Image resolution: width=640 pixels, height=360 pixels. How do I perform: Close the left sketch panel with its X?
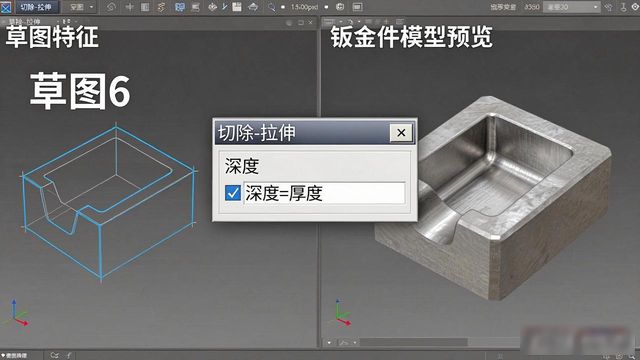point(311,22)
